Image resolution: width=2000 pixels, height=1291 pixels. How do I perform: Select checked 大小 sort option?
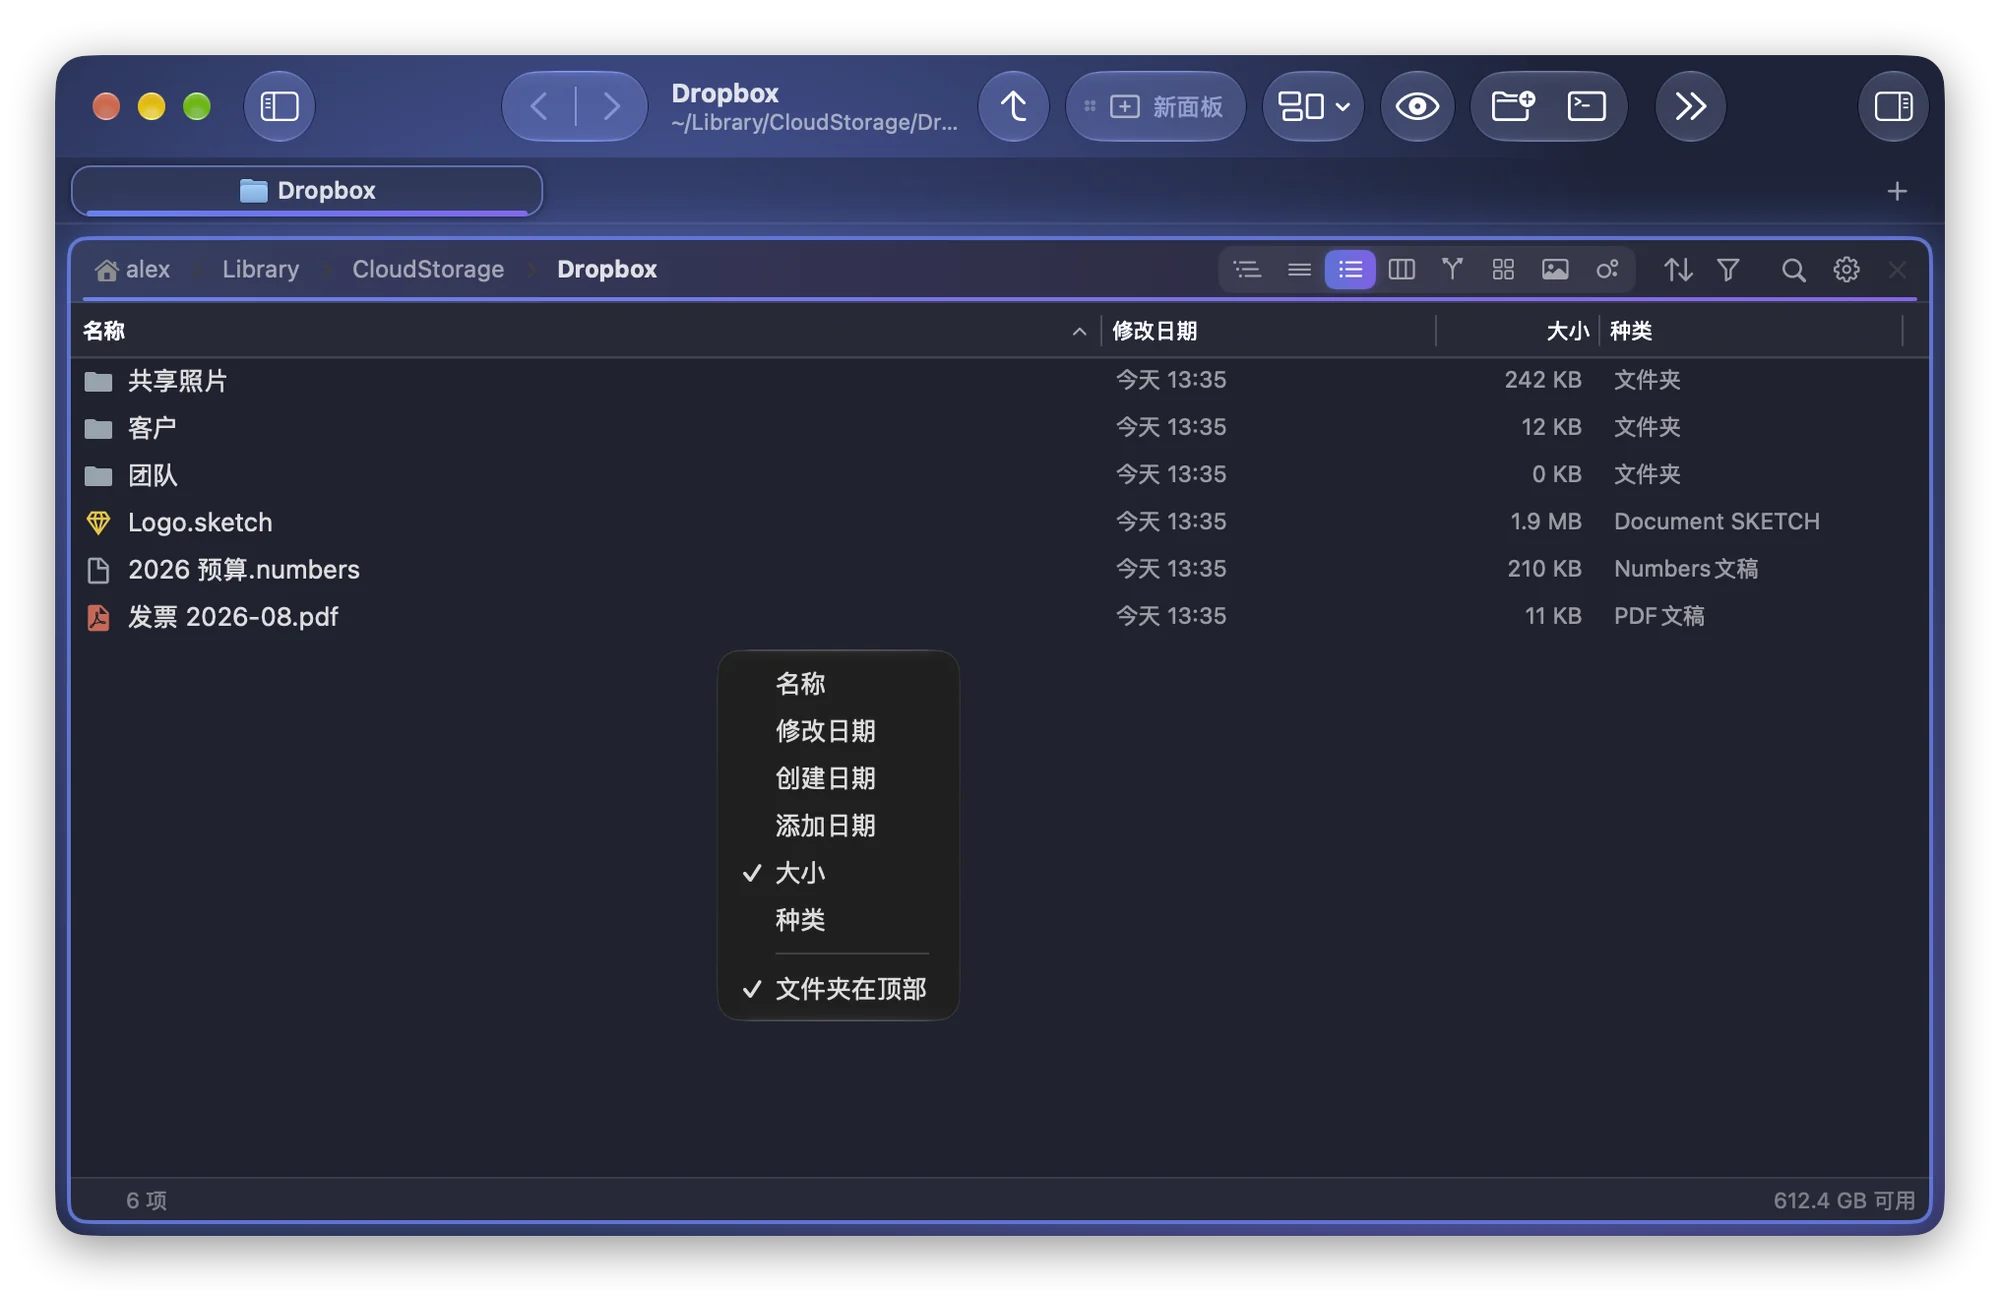pos(838,873)
